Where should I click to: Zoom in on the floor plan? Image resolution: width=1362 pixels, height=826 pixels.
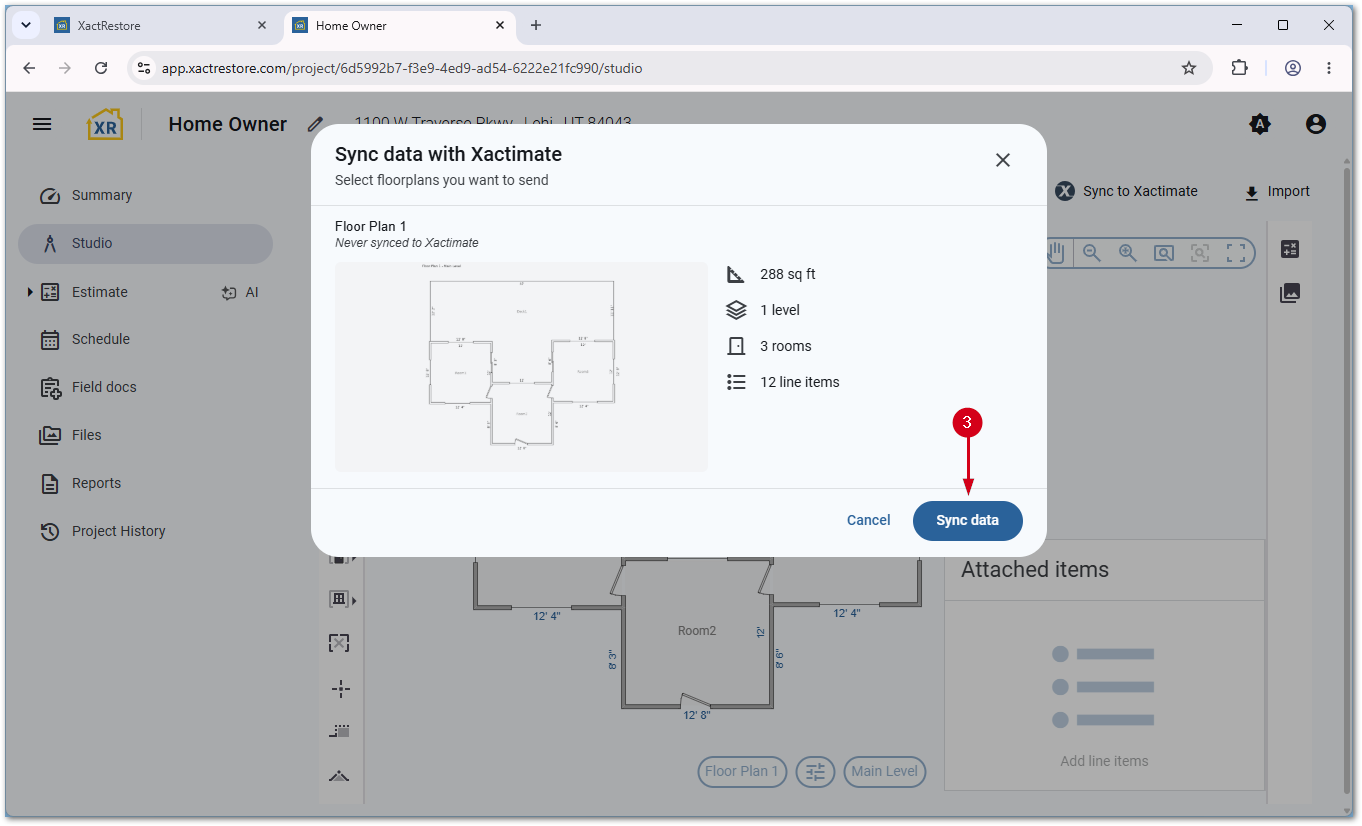point(1128,253)
